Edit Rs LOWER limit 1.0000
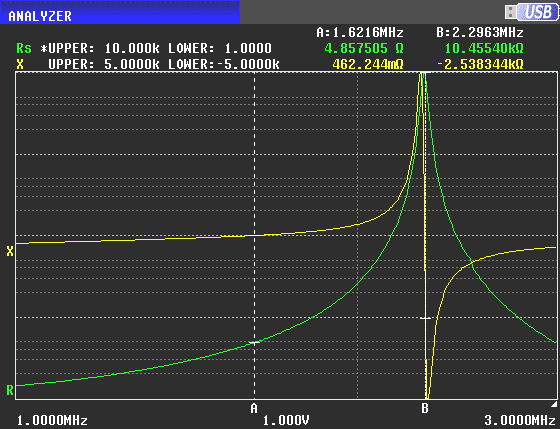The height and width of the screenshot is (429, 560). pos(248,48)
